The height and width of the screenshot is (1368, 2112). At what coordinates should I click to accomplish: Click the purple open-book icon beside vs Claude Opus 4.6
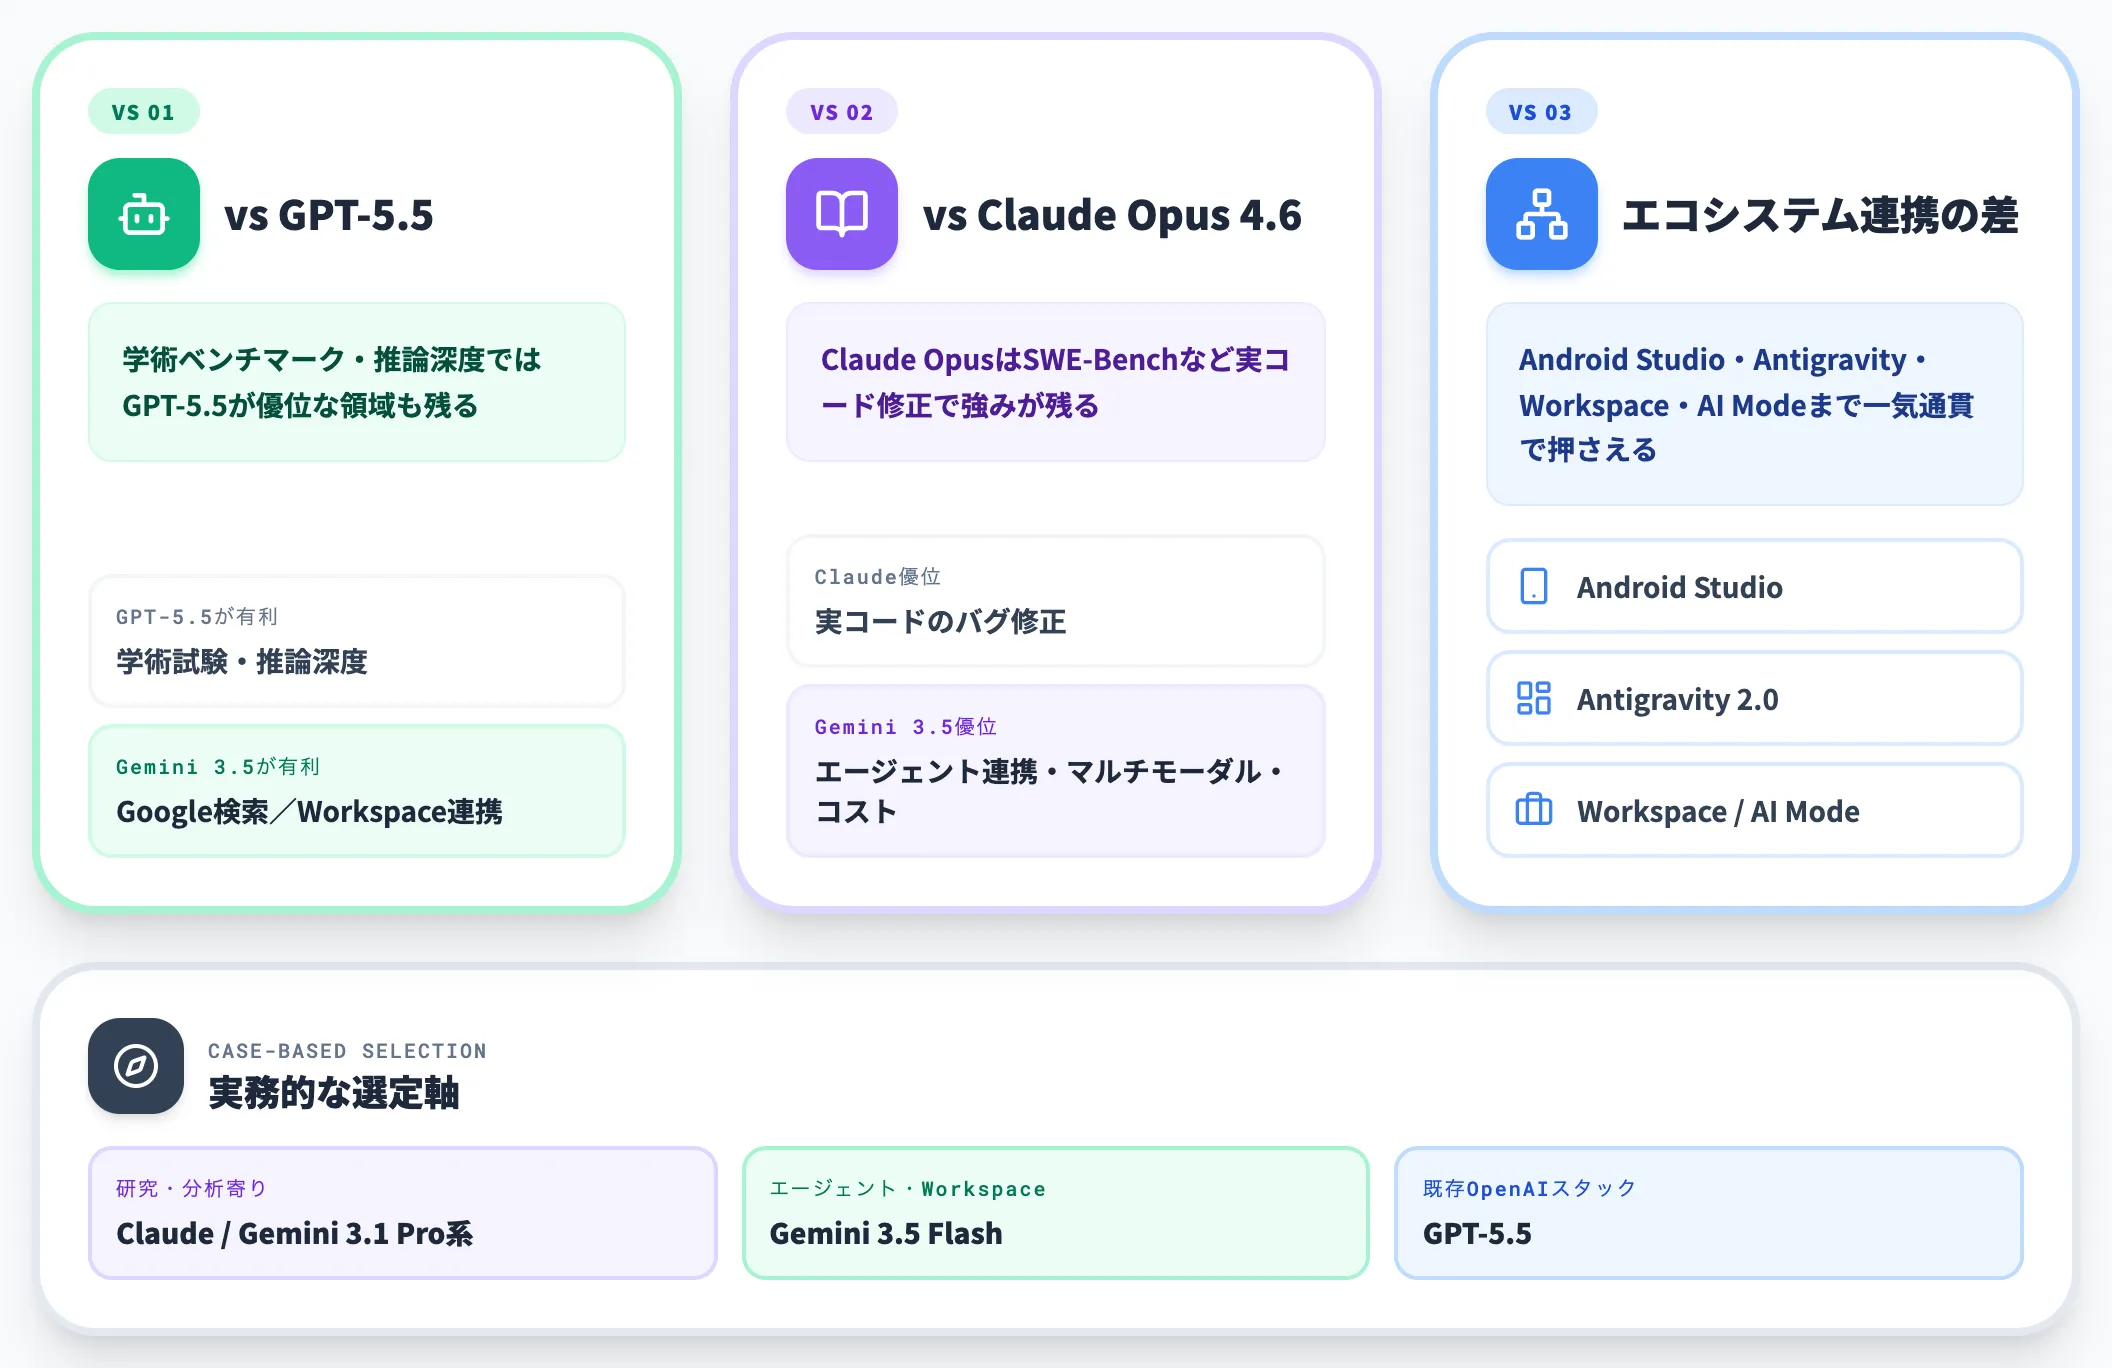coord(842,214)
